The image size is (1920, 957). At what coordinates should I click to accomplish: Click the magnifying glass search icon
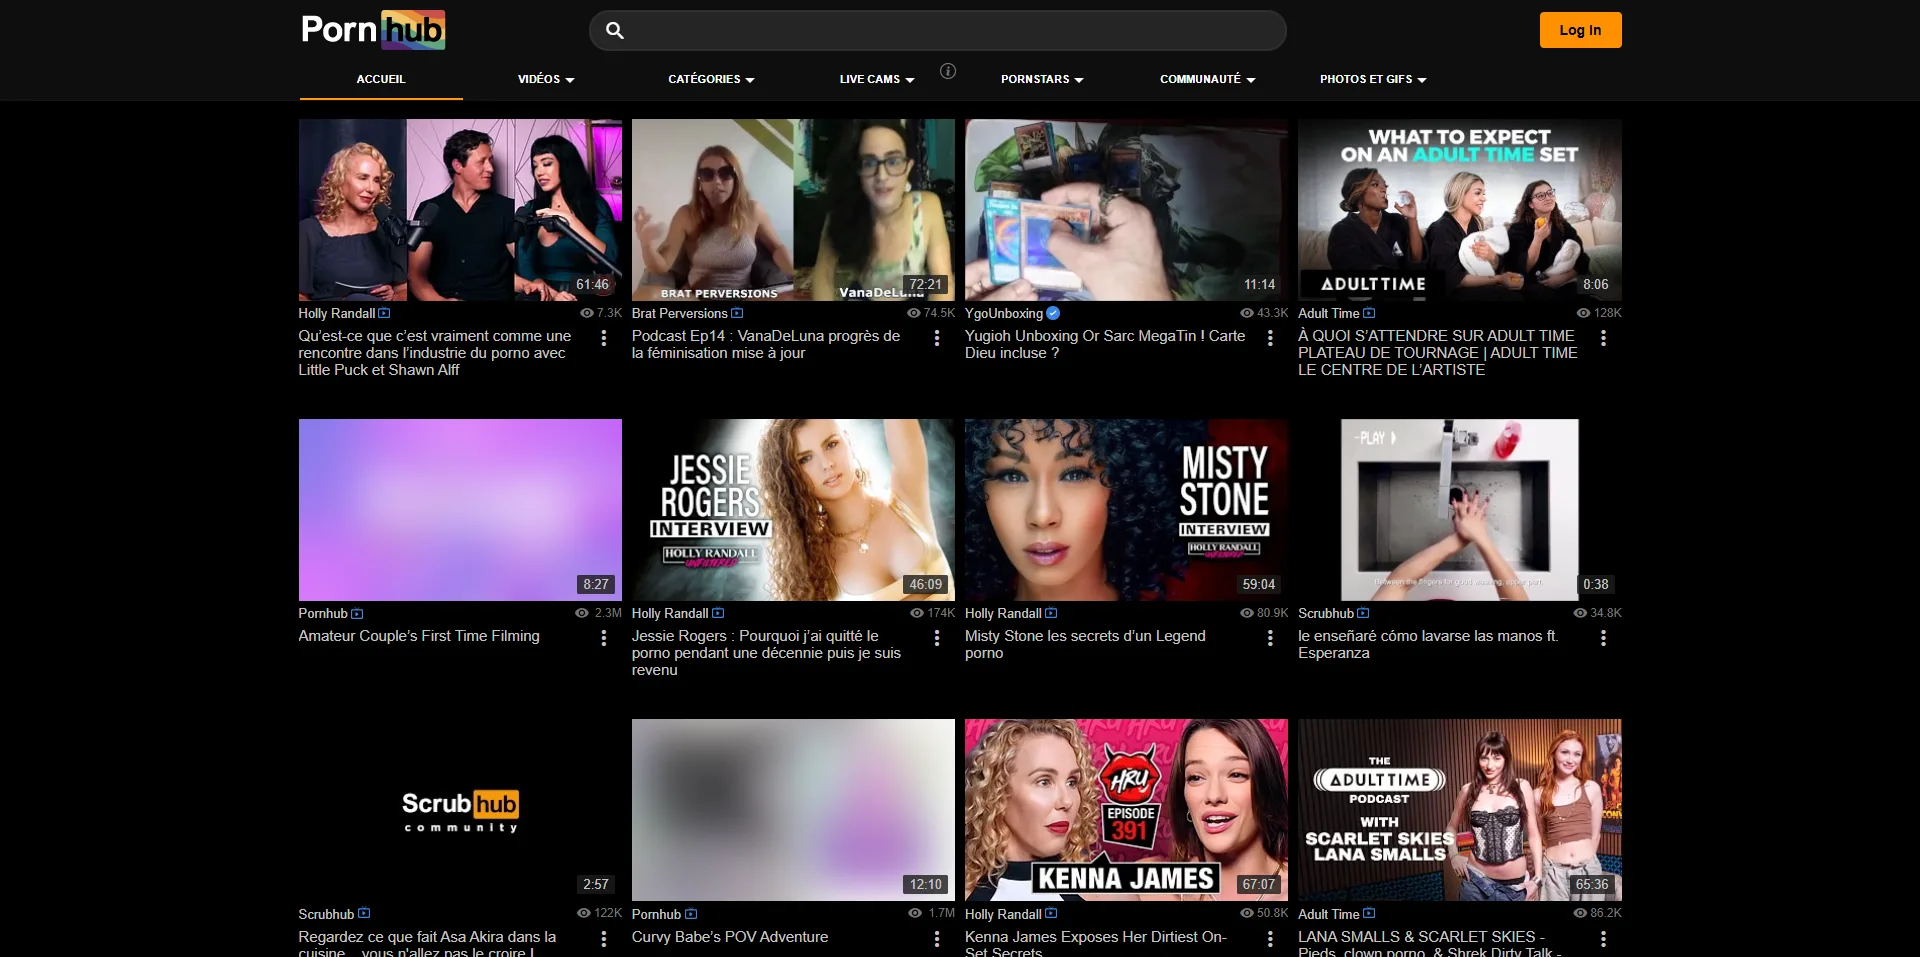point(615,31)
